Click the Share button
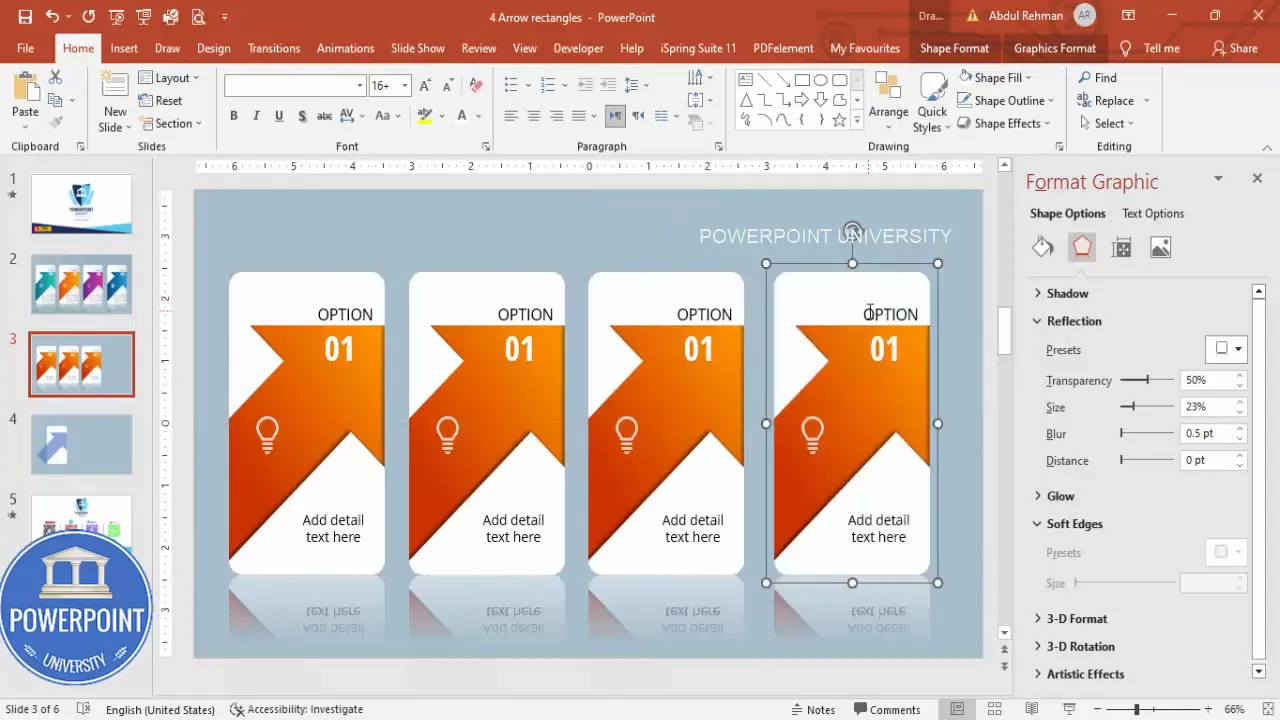The height and width of the screenshot is (720, 1280). 1234,48
